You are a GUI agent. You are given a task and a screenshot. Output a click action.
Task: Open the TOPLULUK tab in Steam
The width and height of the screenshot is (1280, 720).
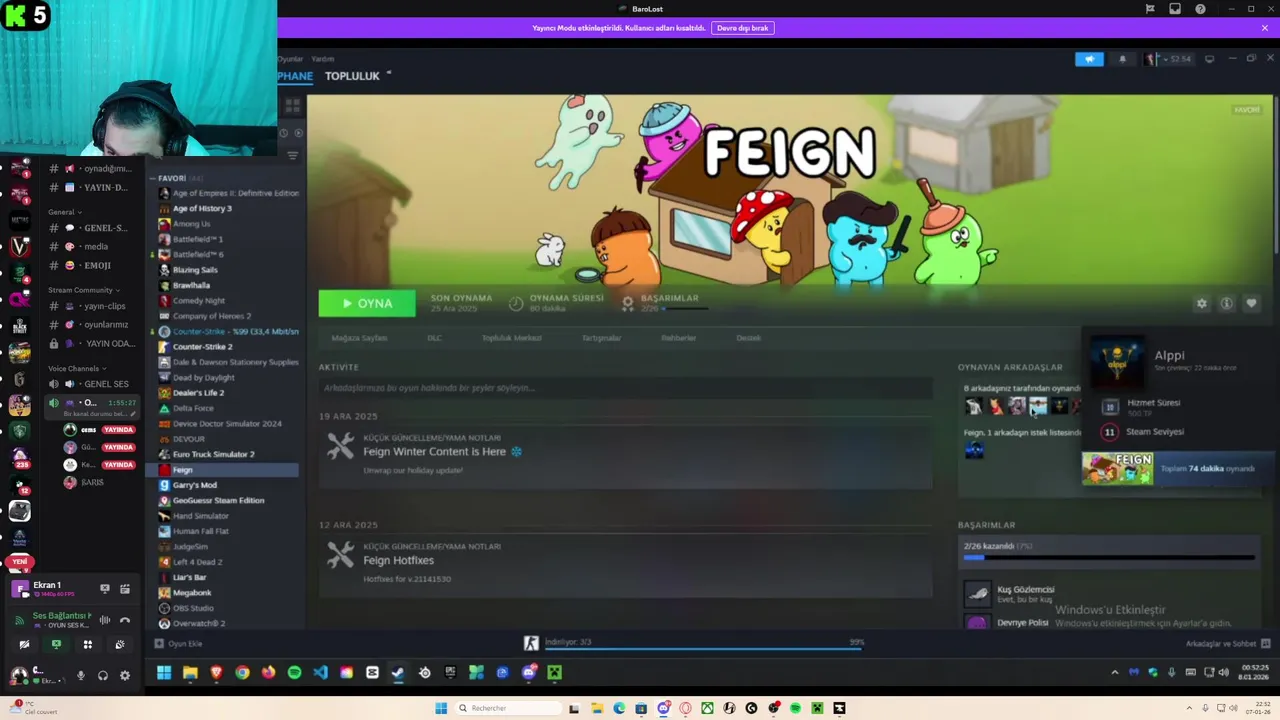coord(352,76)
